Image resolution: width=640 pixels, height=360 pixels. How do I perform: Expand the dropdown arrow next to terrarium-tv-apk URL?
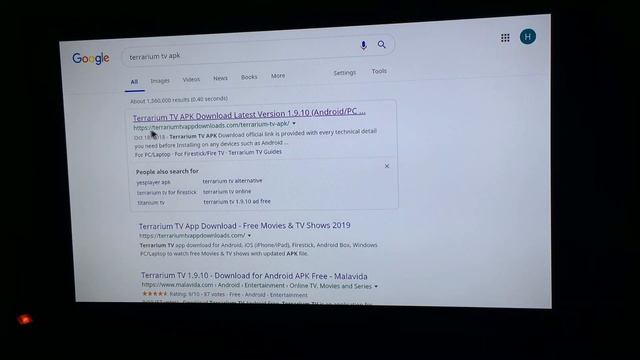click(x=294, y=123)
